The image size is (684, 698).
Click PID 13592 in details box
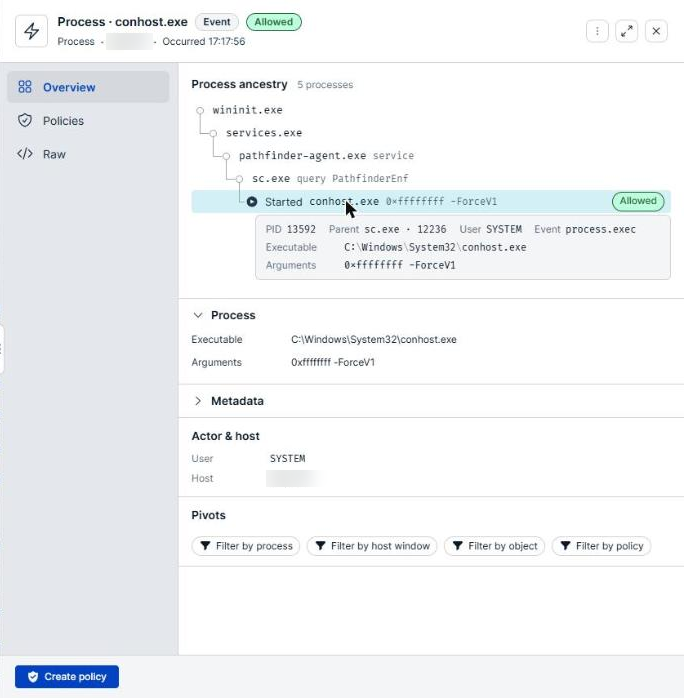click(x=291, y=229)
